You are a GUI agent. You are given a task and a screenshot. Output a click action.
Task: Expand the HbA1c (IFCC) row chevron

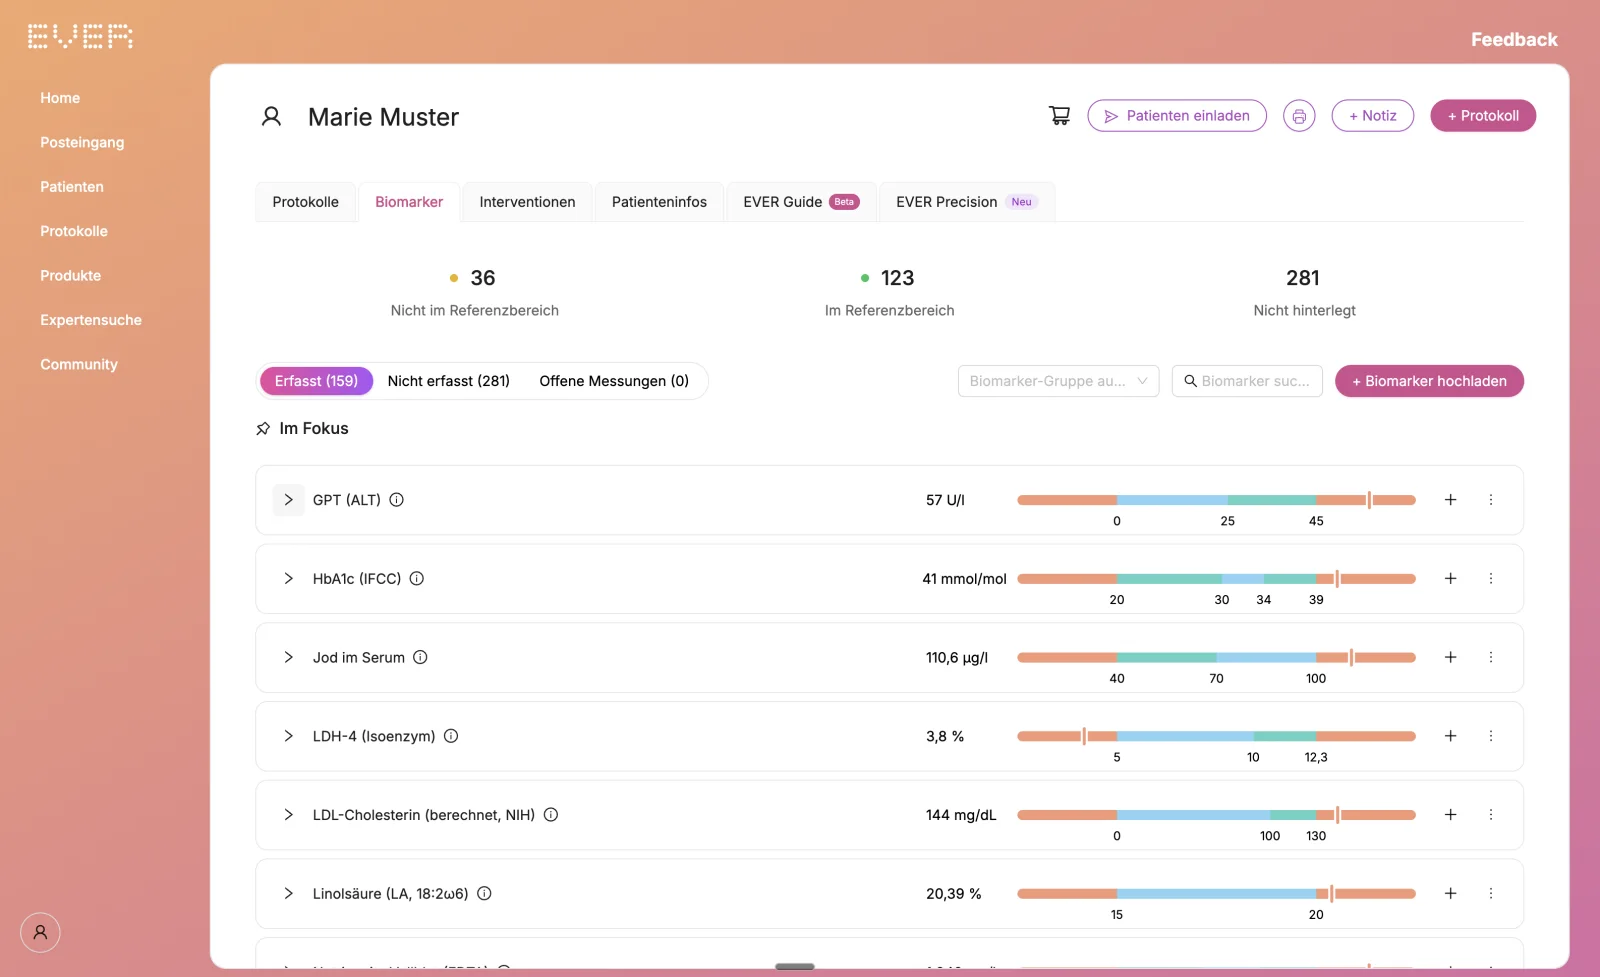pyautogui.click(x=288, y=579)
